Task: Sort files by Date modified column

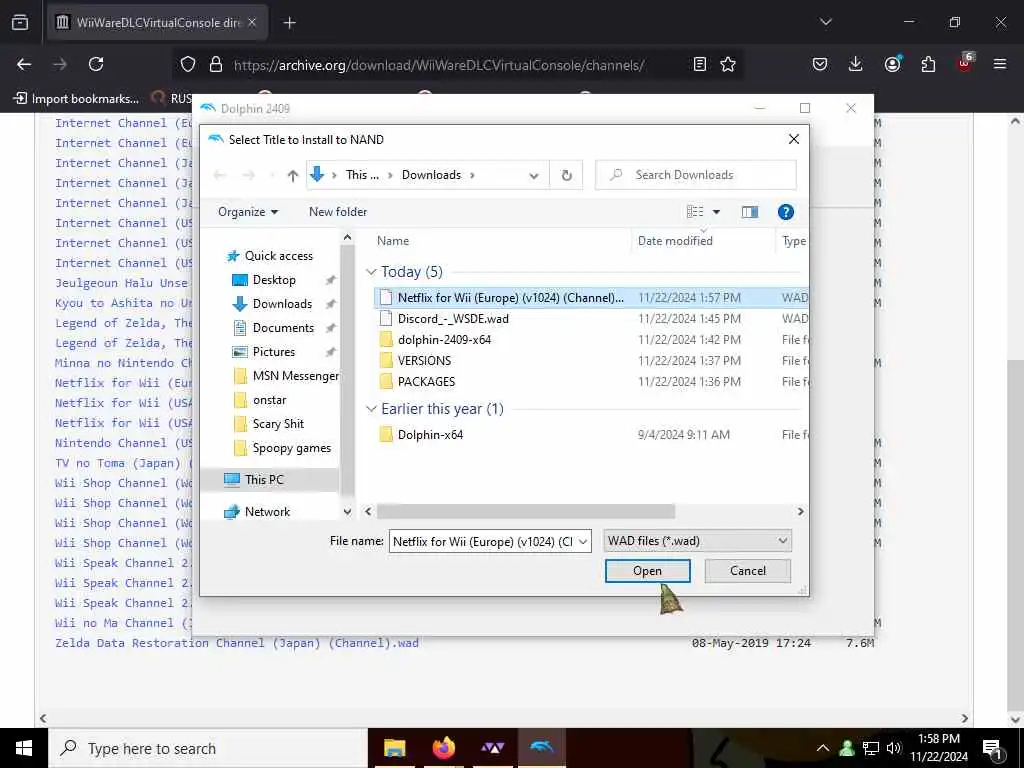Action: 675,241
